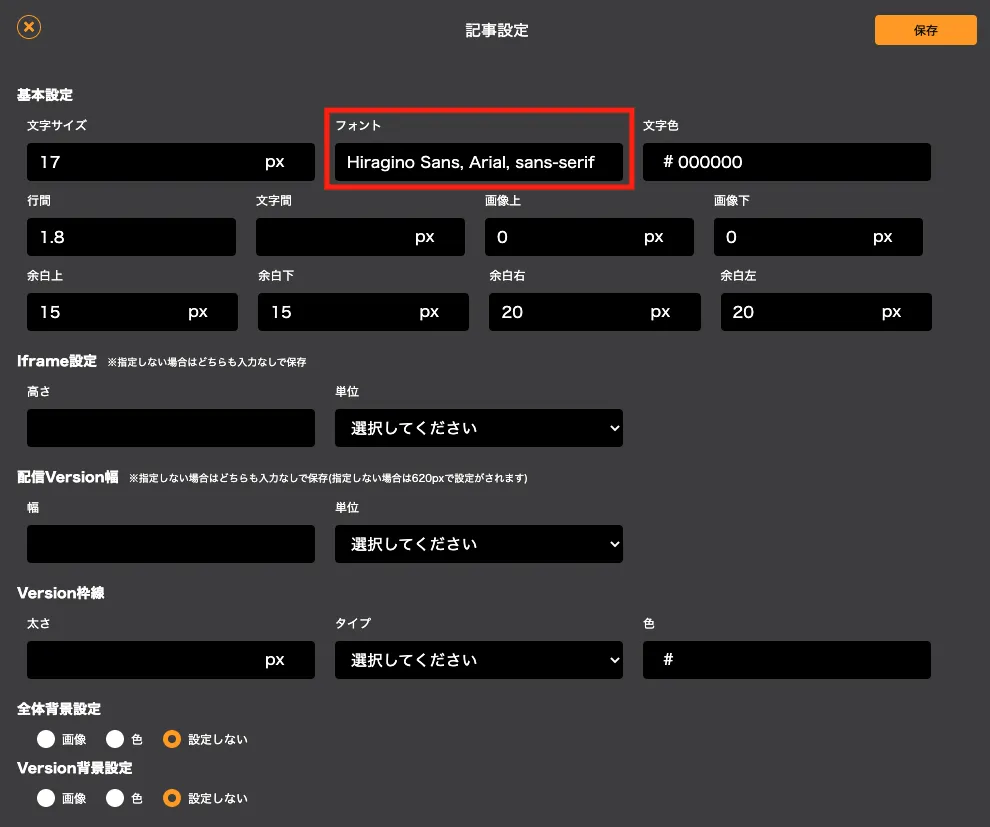Expand the Version枠線 タイプ dropdown
The width and height of the screenshot is (990, 827).
(x=479, y=660)
